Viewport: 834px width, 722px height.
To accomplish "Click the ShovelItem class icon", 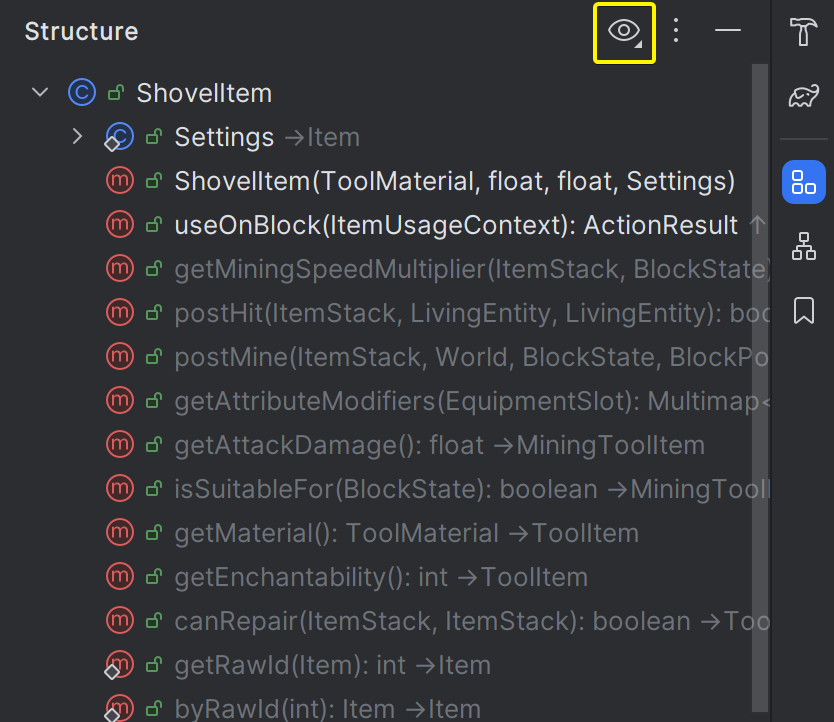I will click(x=81, y=93).
